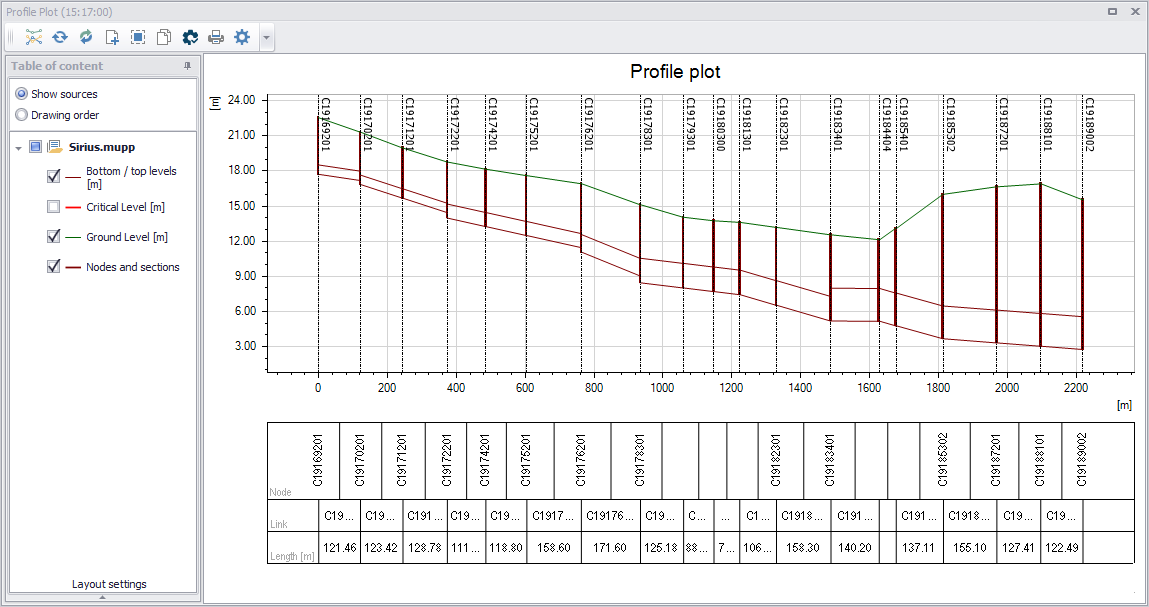Click the C19189002 node label on the chart

1090,124
